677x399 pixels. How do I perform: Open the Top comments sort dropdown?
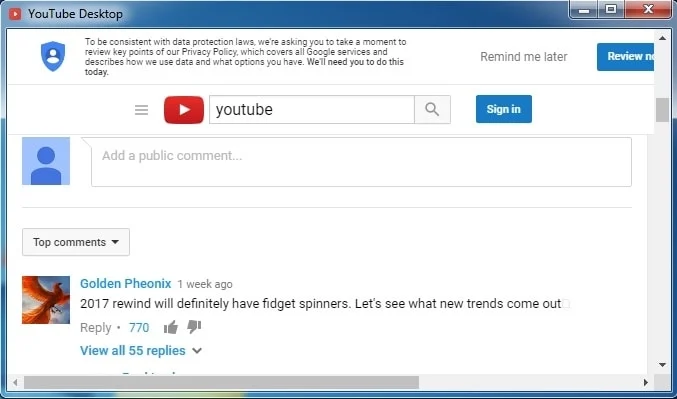[x=76, y=242]
